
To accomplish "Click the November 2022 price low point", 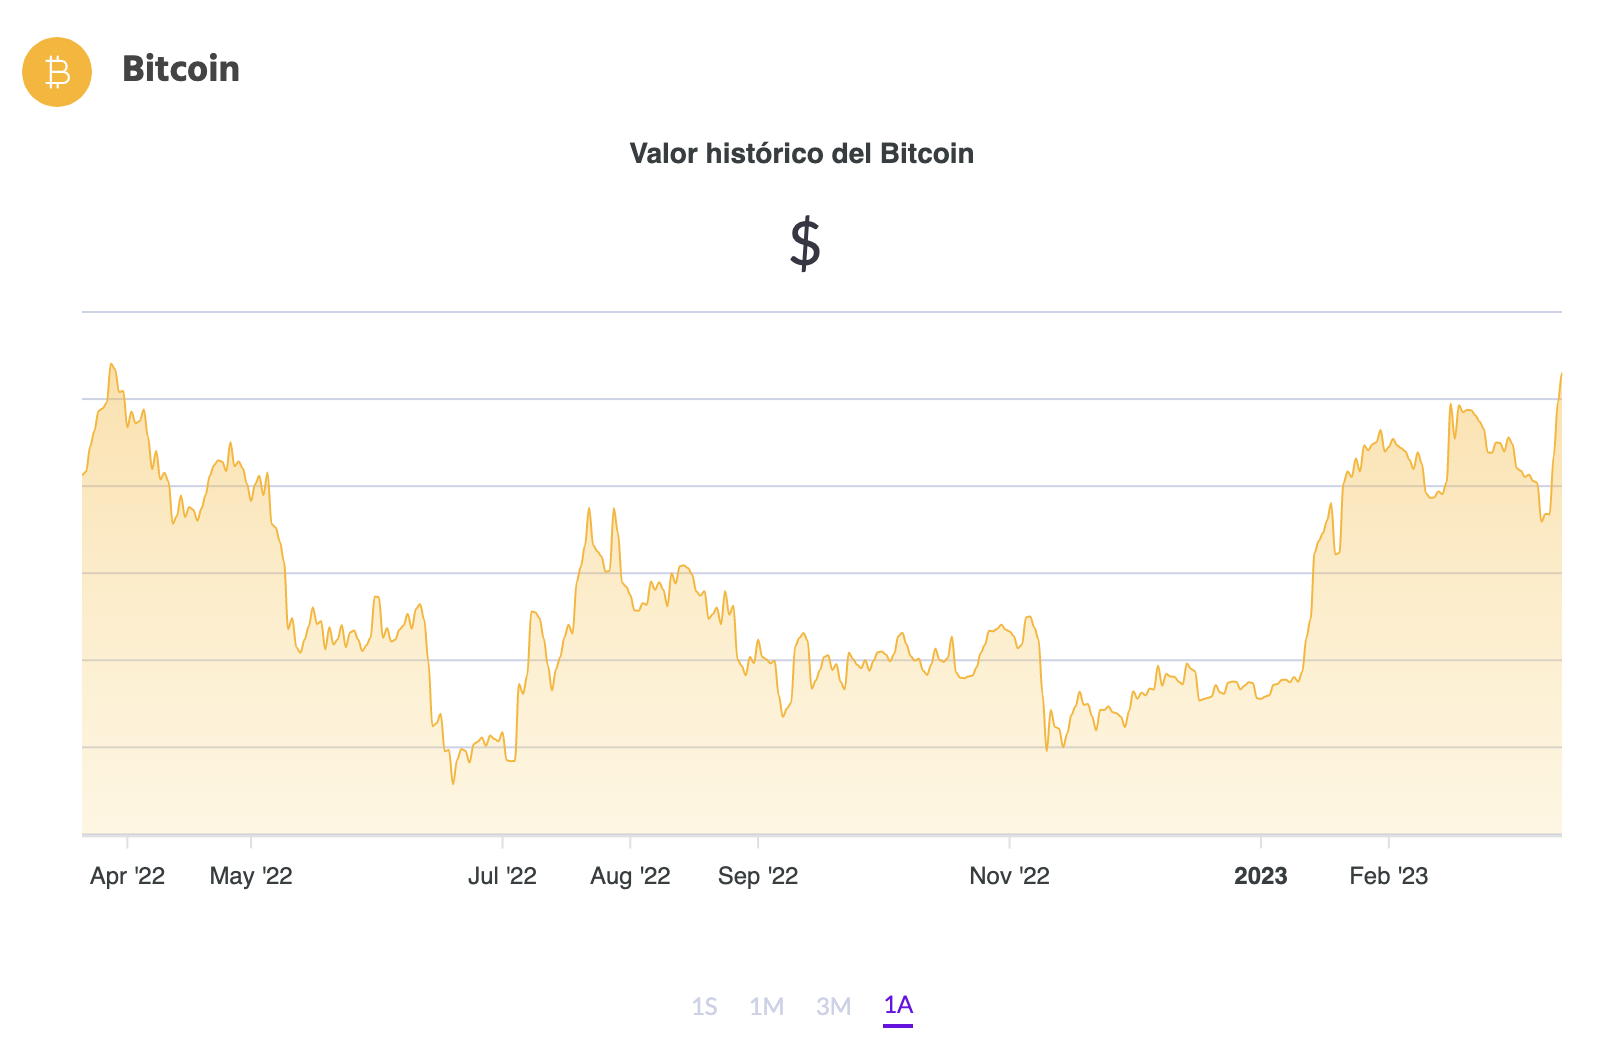I will 1047,750.
